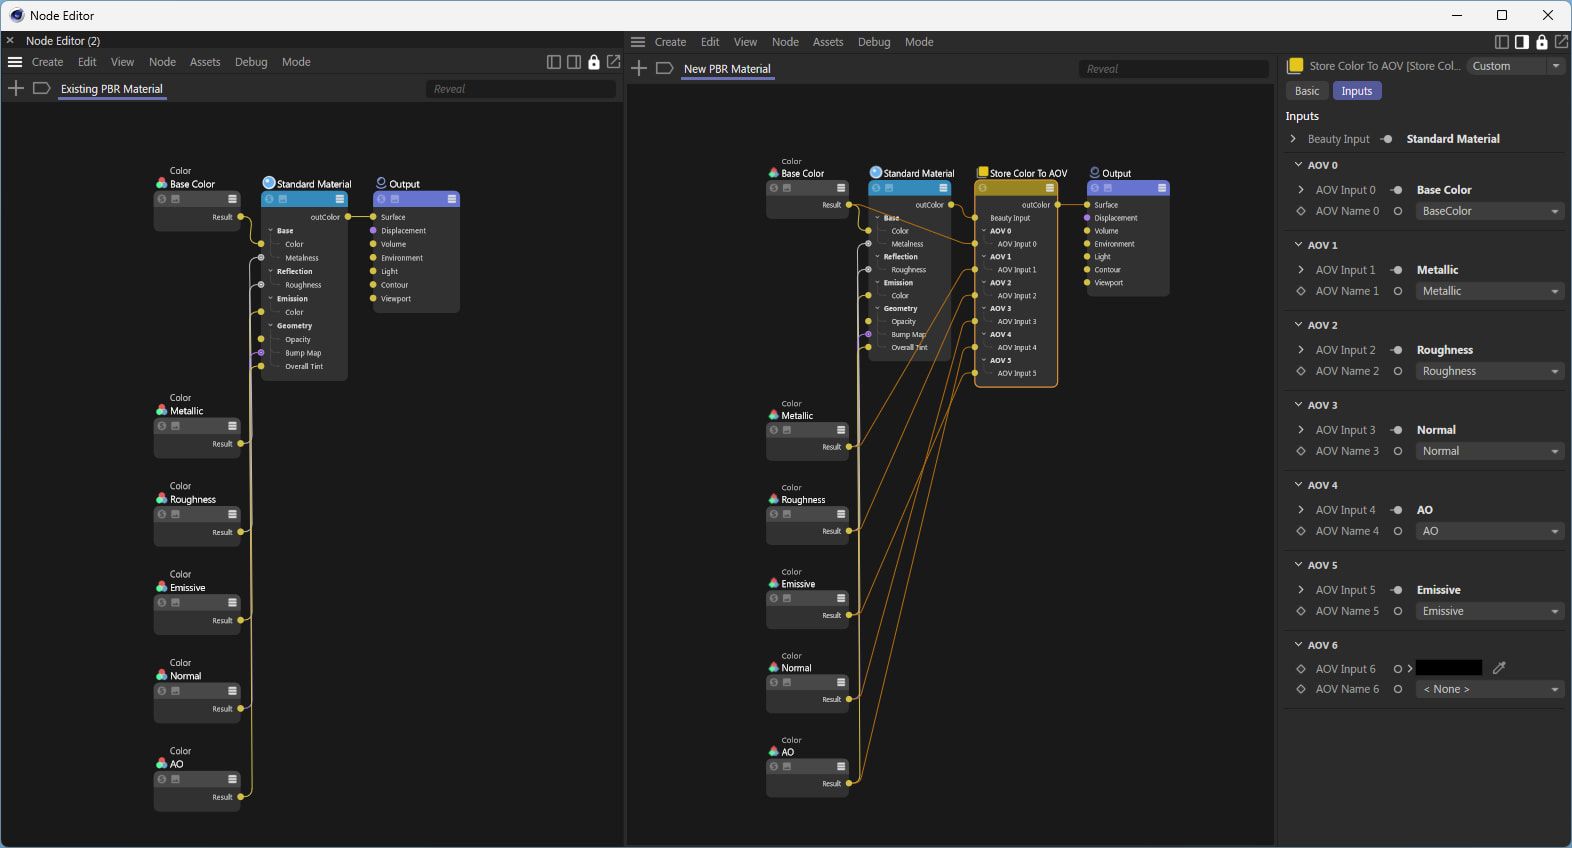Click the Inputs tab button
Viewport: 1572px width, 848px height.
click(1356, 91)
